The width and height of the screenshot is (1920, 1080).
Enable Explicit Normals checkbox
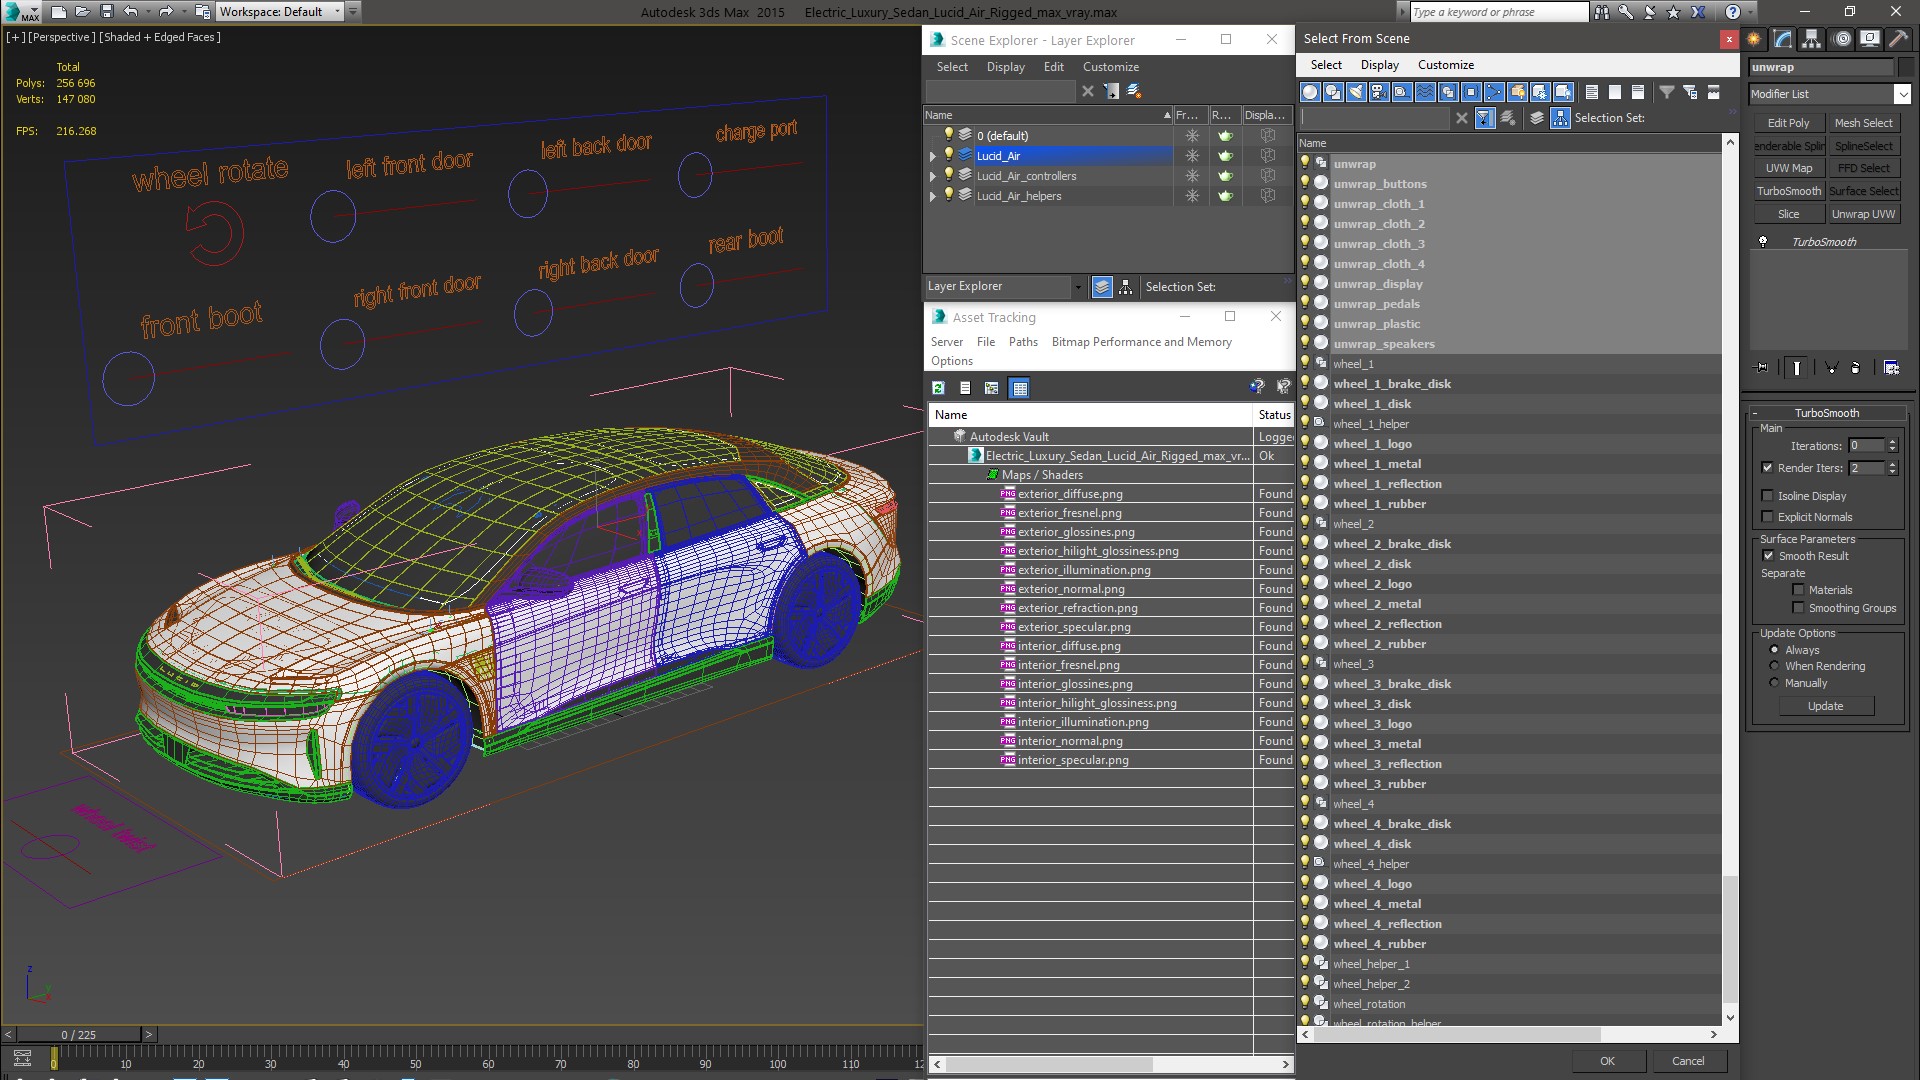point(1767,517)
